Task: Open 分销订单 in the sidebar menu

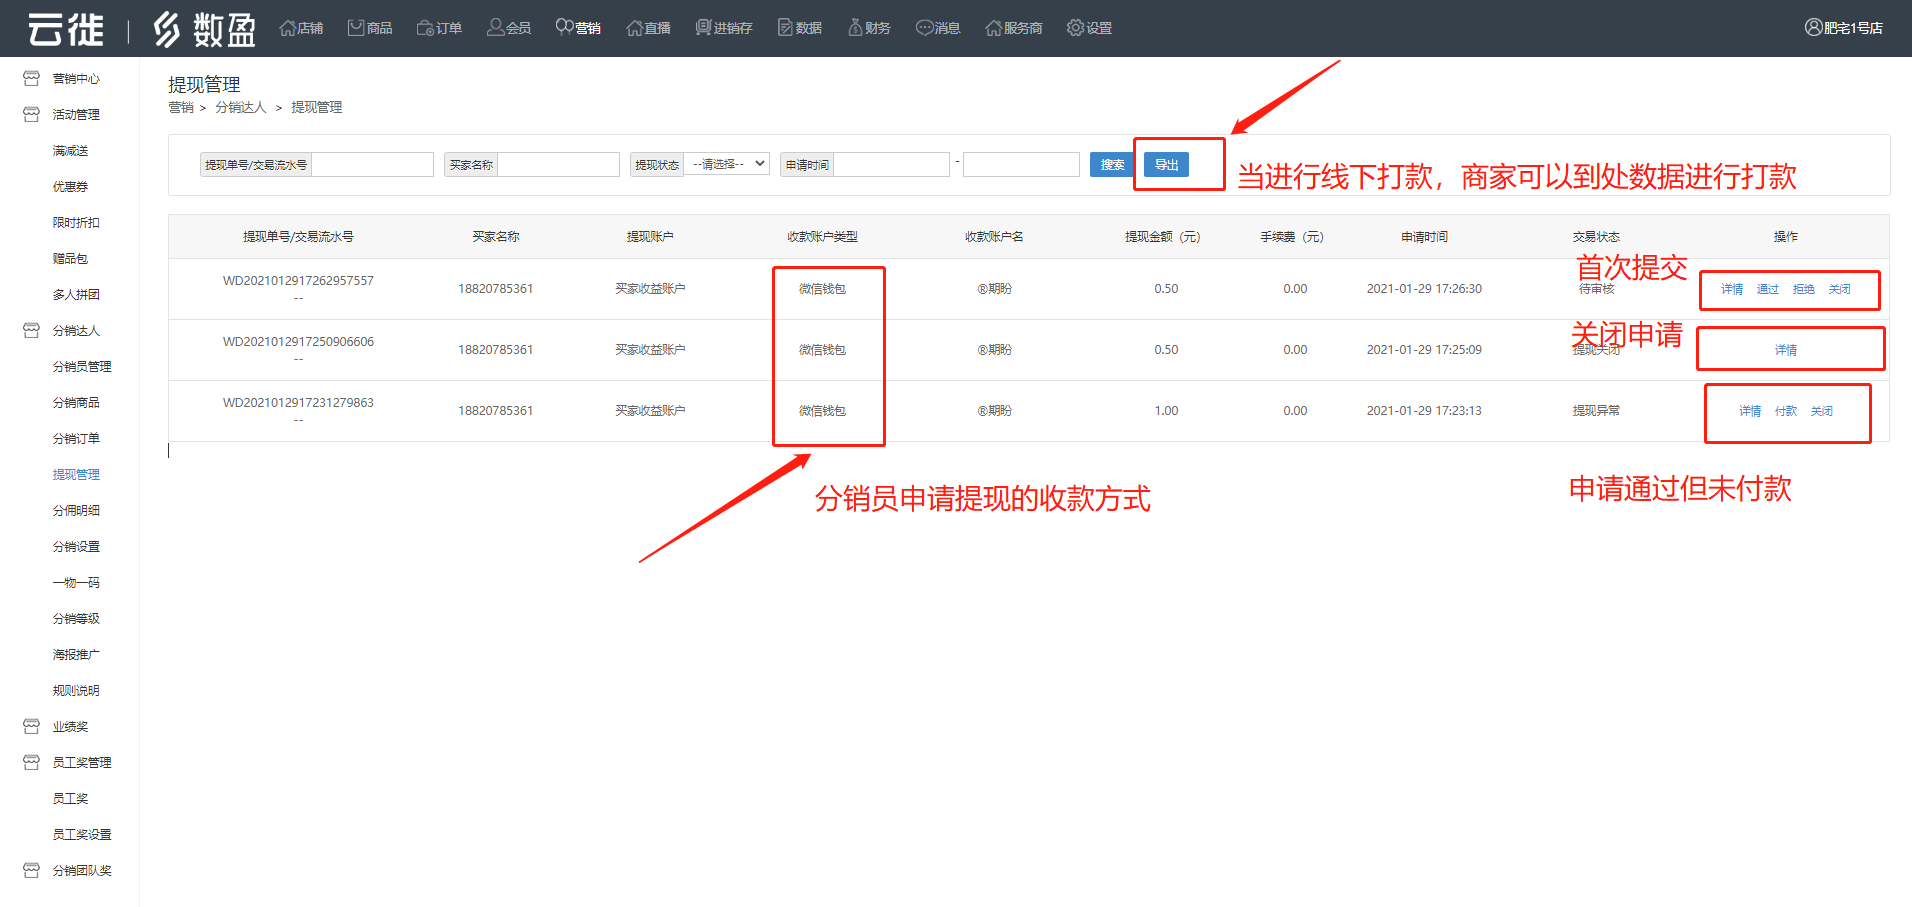Action: pyautogui.click(x=76, y=439)
